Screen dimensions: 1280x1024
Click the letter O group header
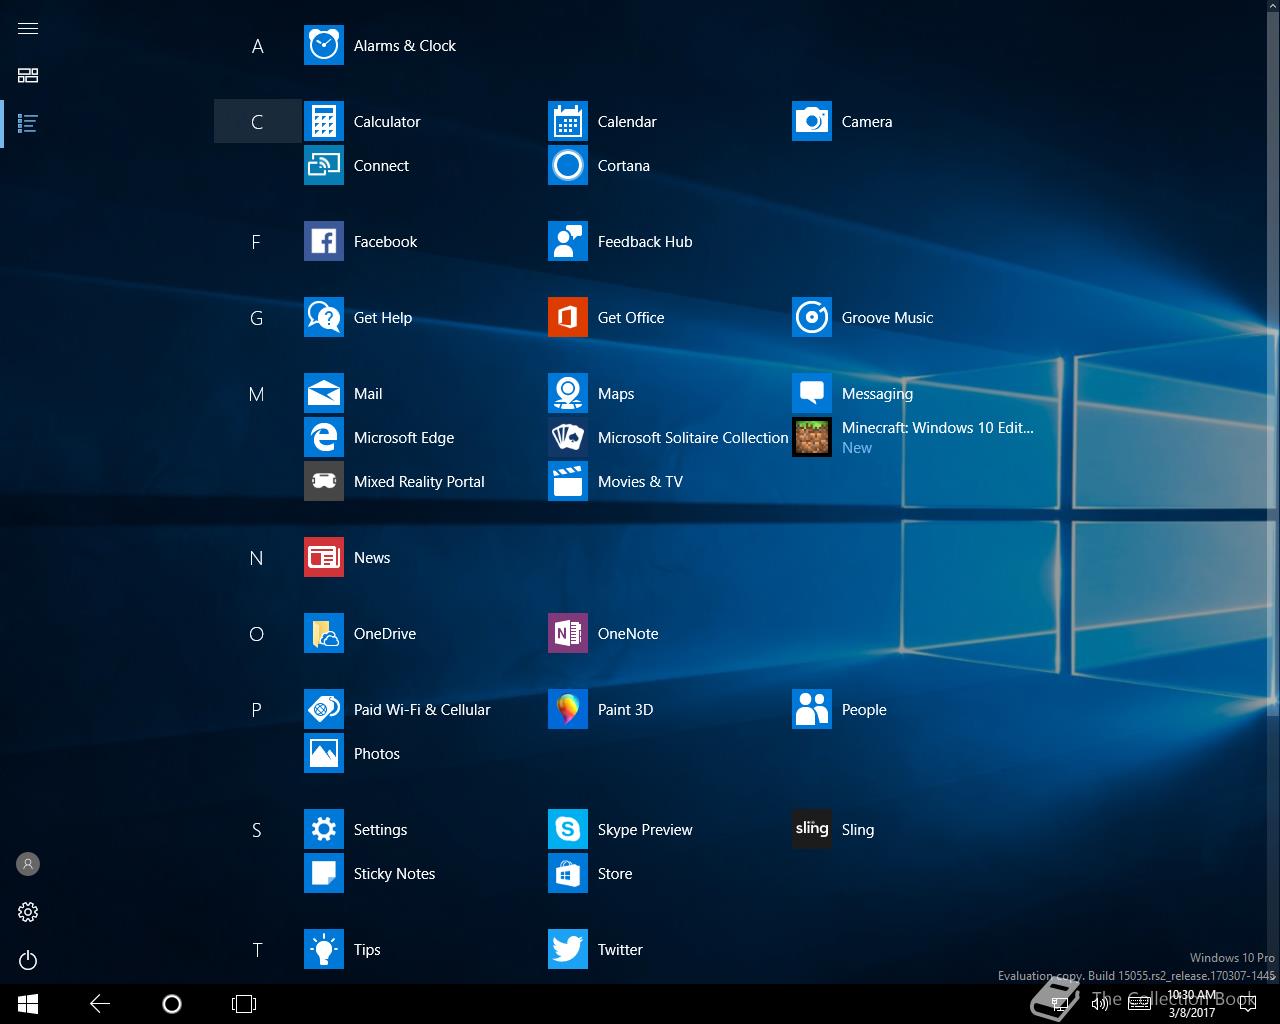coord(257,633)
